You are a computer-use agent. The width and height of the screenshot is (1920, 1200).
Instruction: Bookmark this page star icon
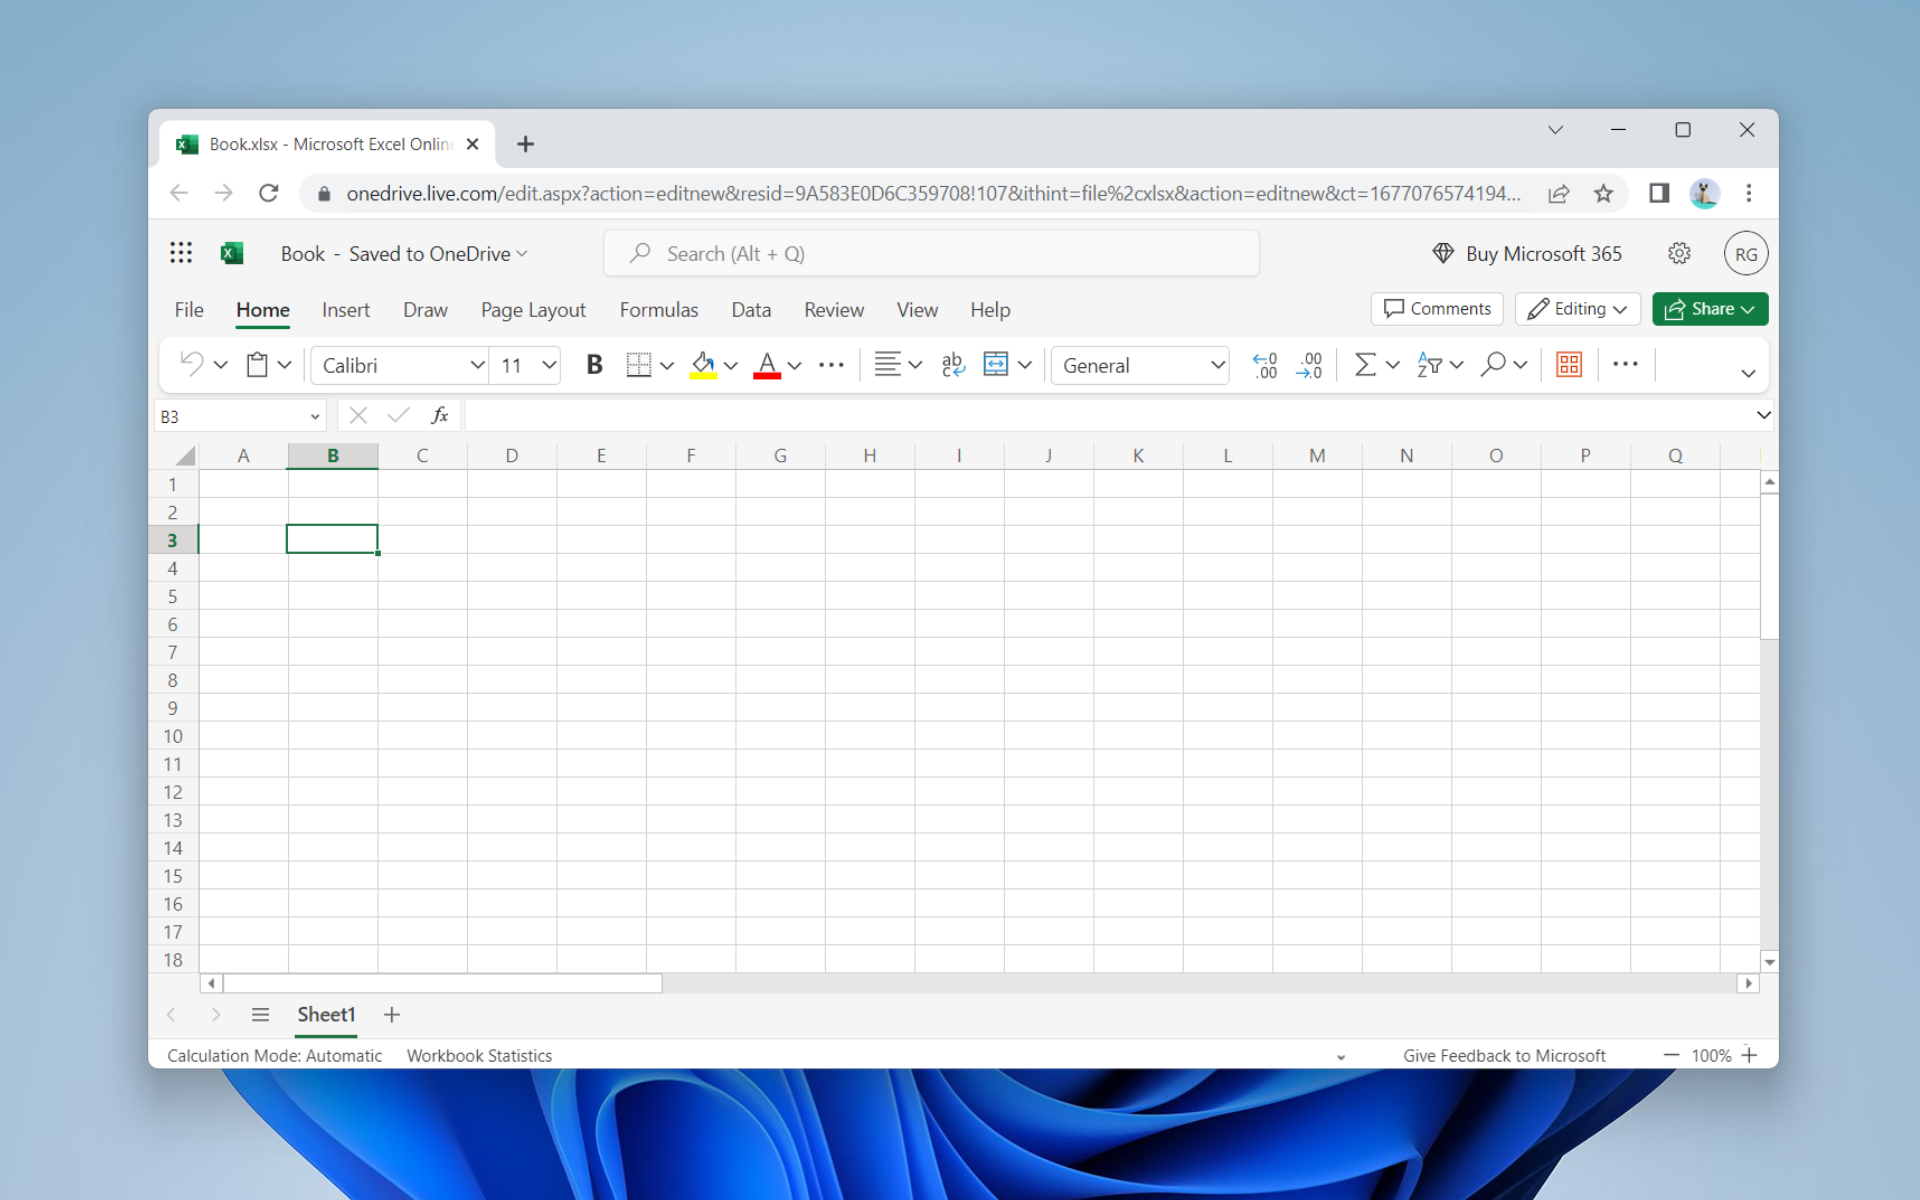click(1603, 193)
